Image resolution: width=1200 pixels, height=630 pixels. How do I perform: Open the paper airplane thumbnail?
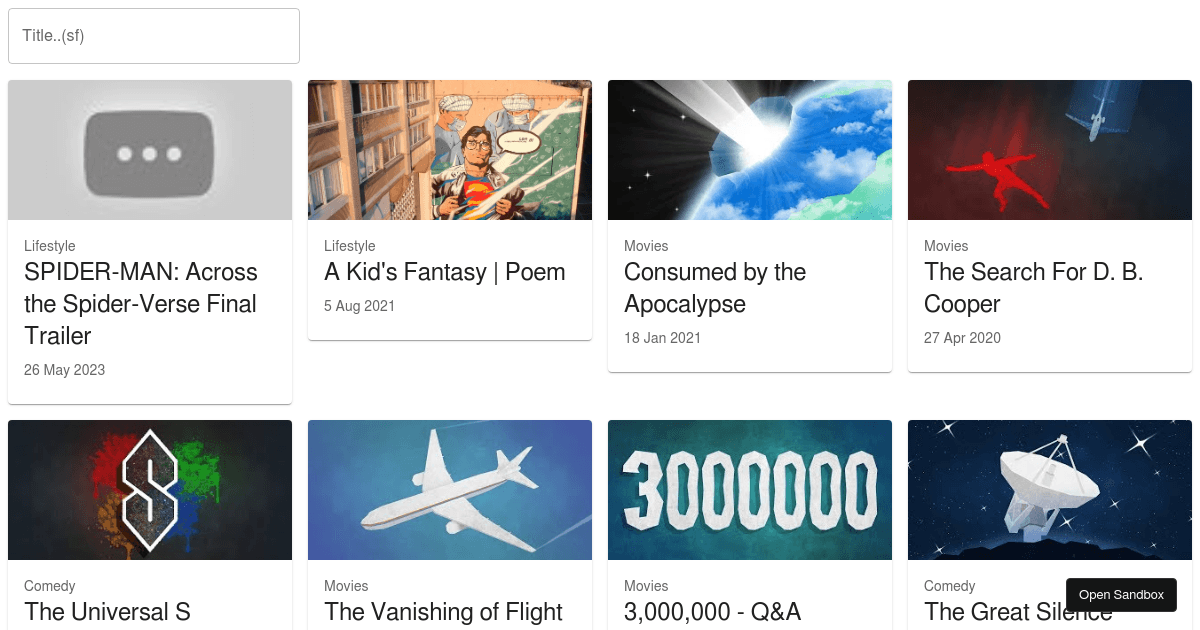[450, 490]
